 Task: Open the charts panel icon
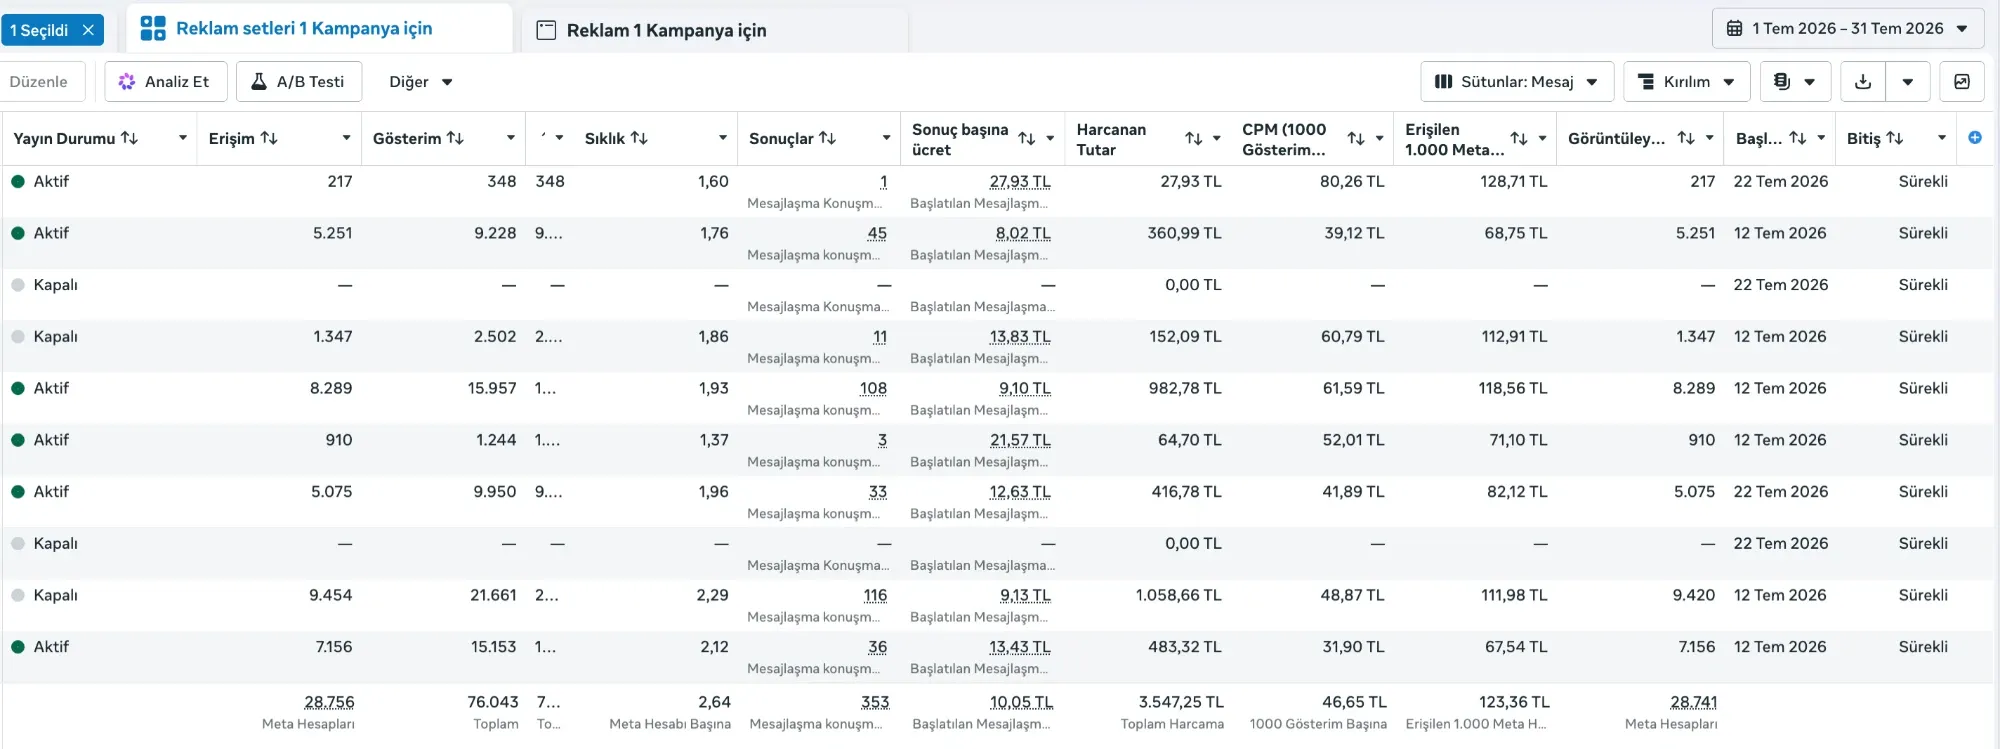[1962, 82]
